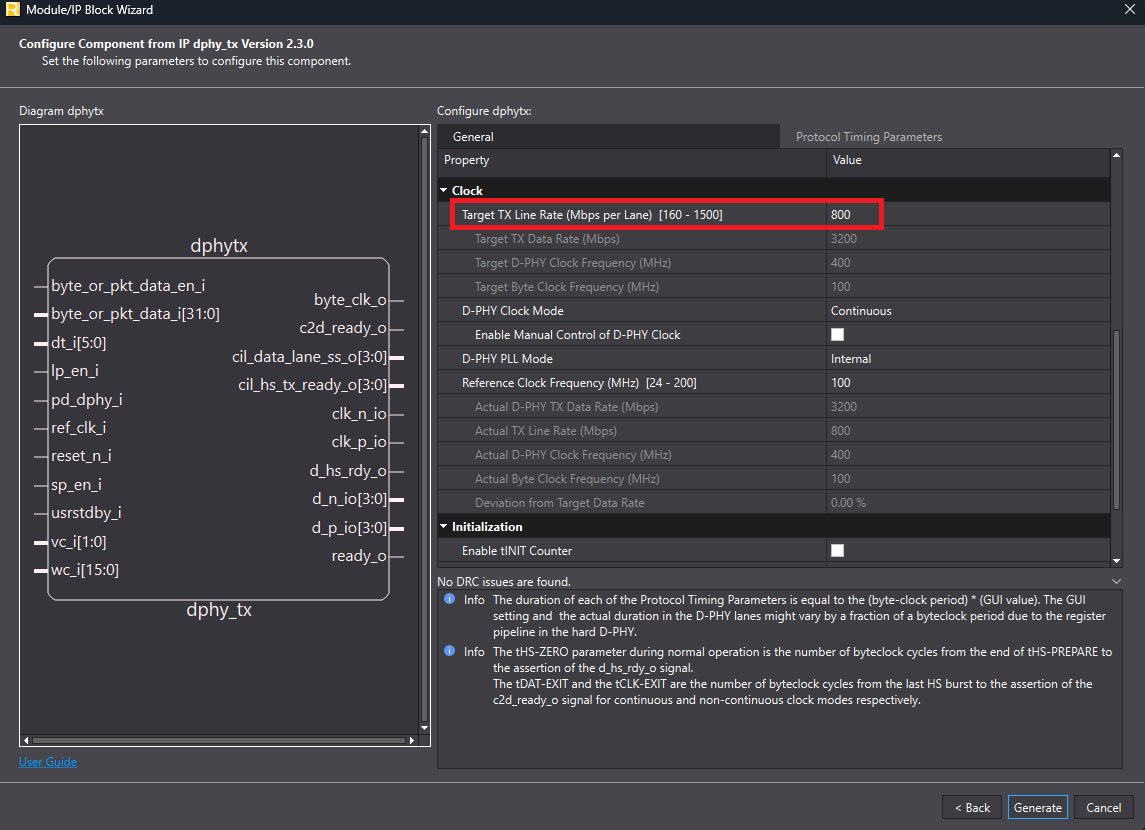Screen dimensions: 1145x830
Task: Click the diagram's horizontal scroll right arrow
Action: click(411, 741)
